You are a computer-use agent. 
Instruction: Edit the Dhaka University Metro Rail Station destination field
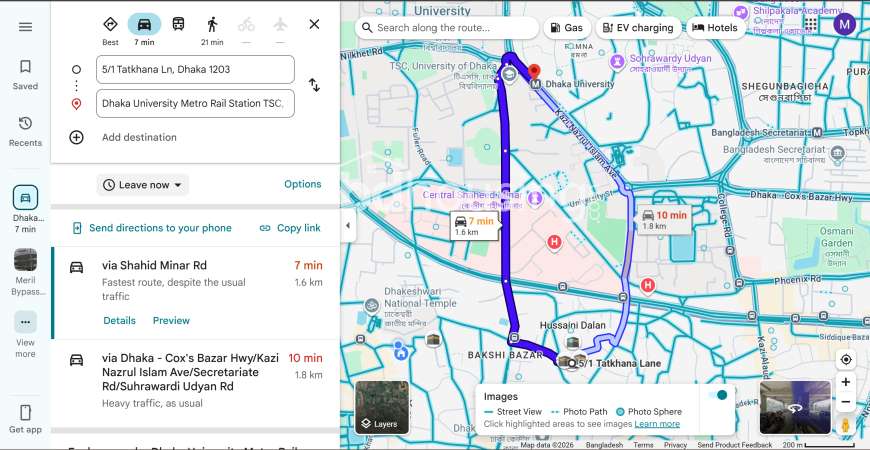pos(195,103)
